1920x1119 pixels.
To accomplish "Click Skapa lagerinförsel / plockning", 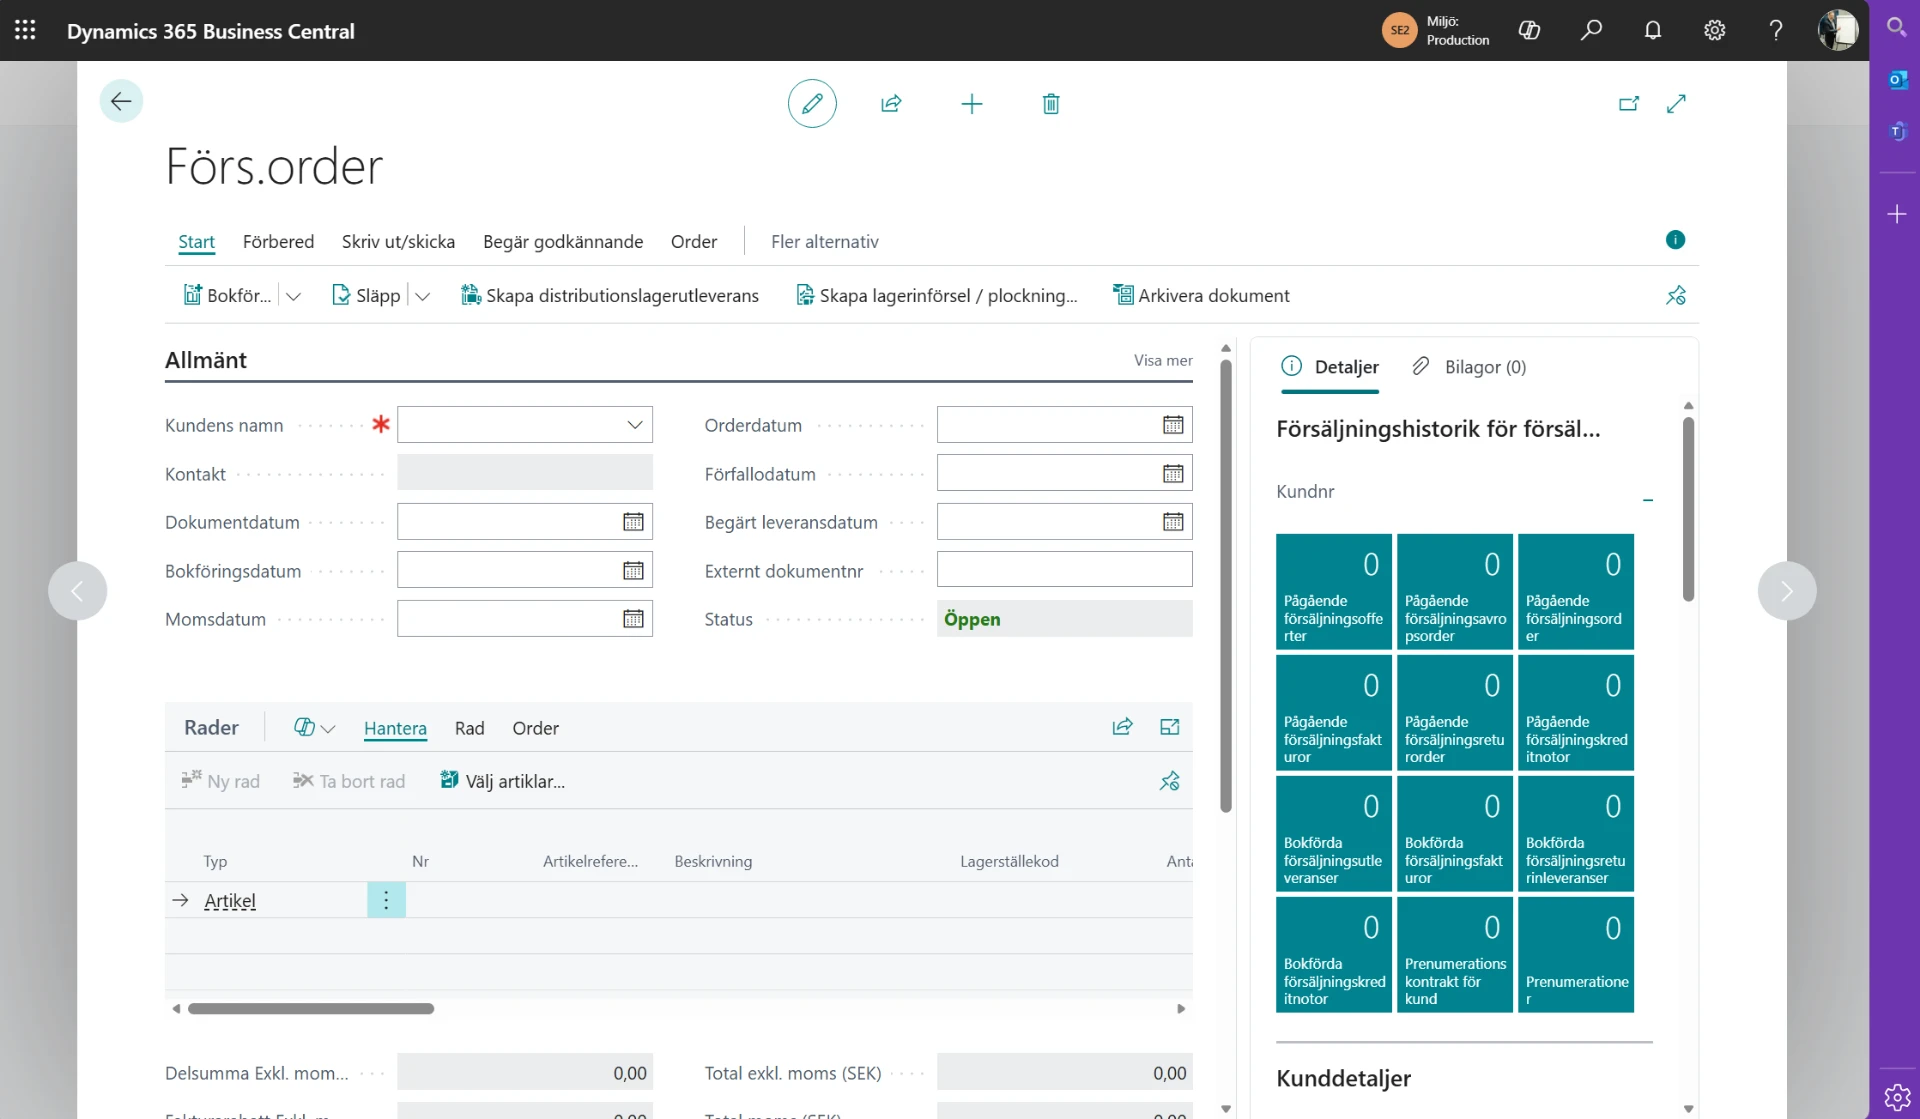I will pyautogui.click(x=936, y=296).
